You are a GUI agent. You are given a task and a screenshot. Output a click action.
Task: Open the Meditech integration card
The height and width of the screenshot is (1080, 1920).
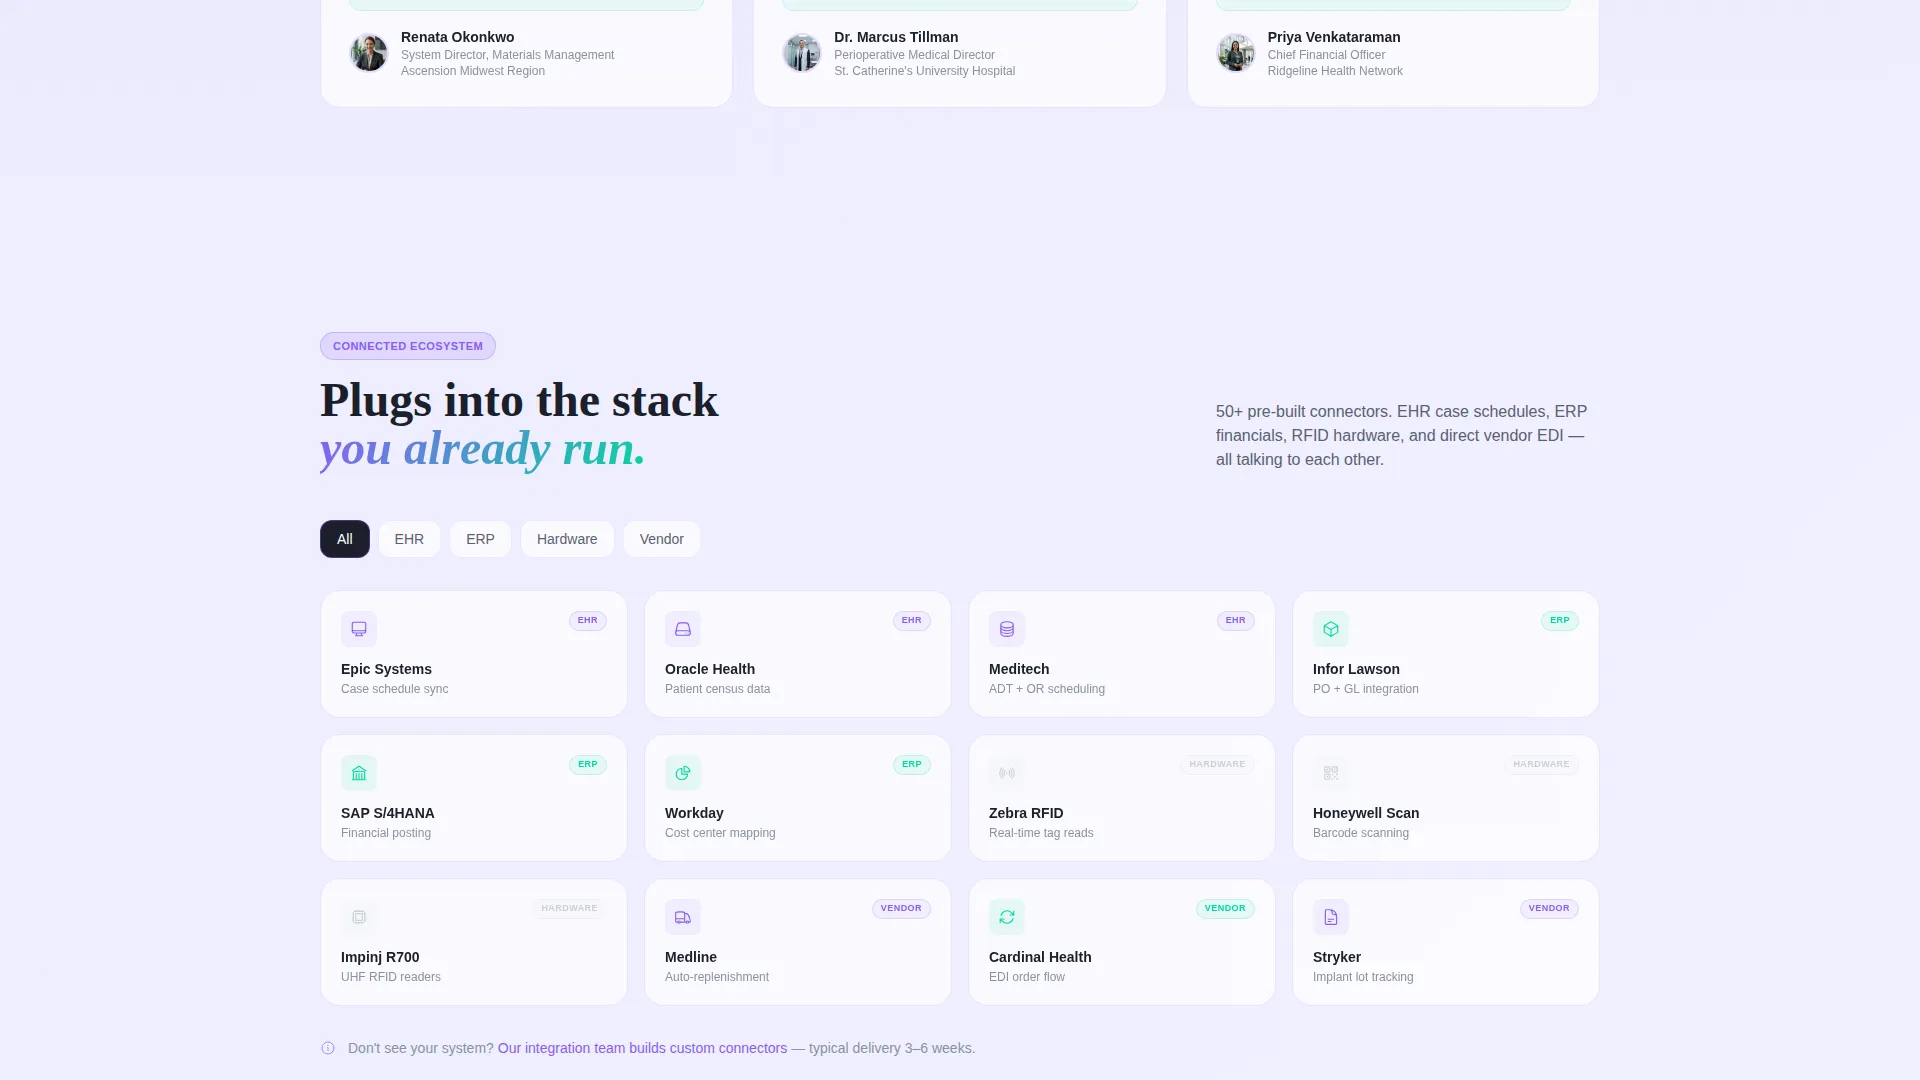(1122, 654)
